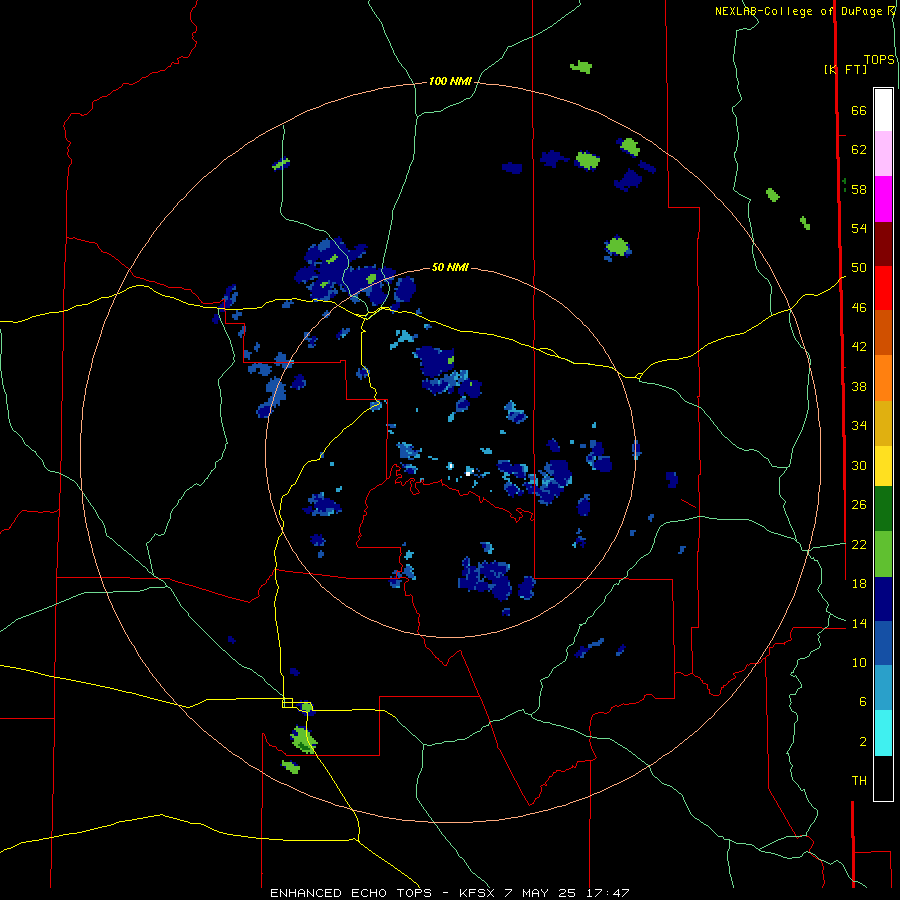The image size is (900, 900).
Task: Click the legend value 50
Action: 859,267
